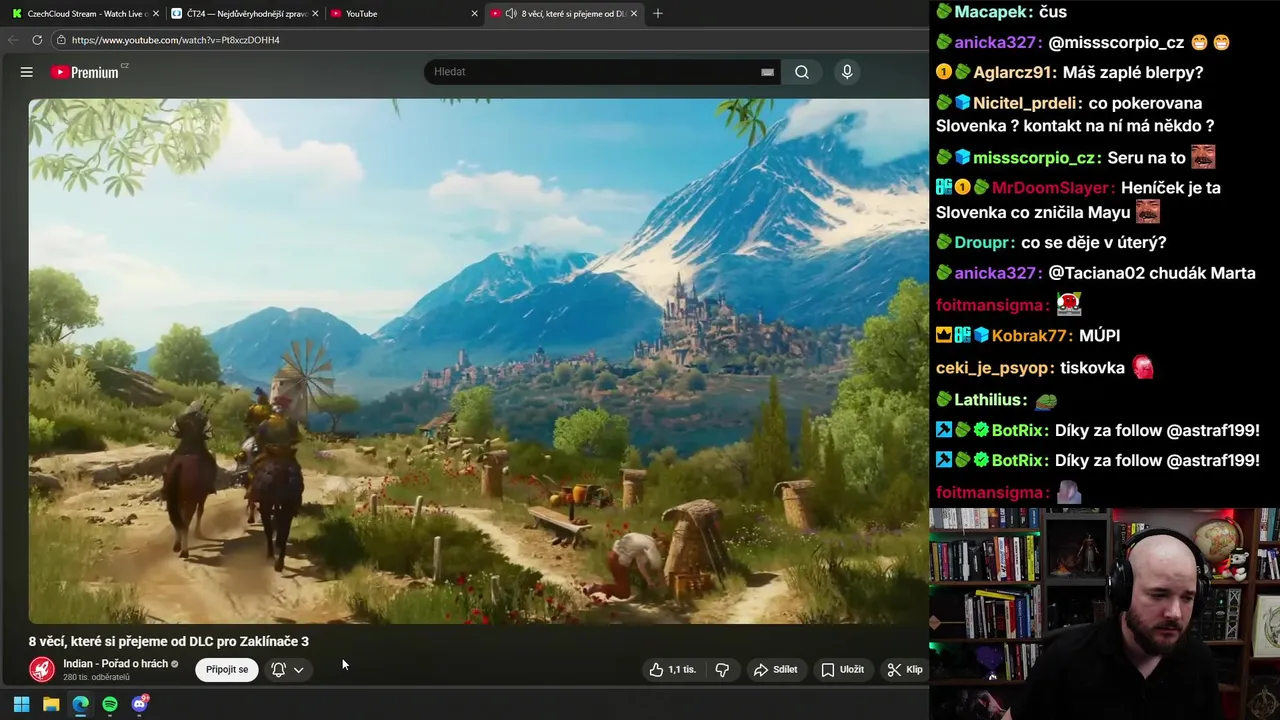Viewport: 1280px width, 720px height.
Task: Open notification bell dropdown for channel
Action: click(287, 670)
